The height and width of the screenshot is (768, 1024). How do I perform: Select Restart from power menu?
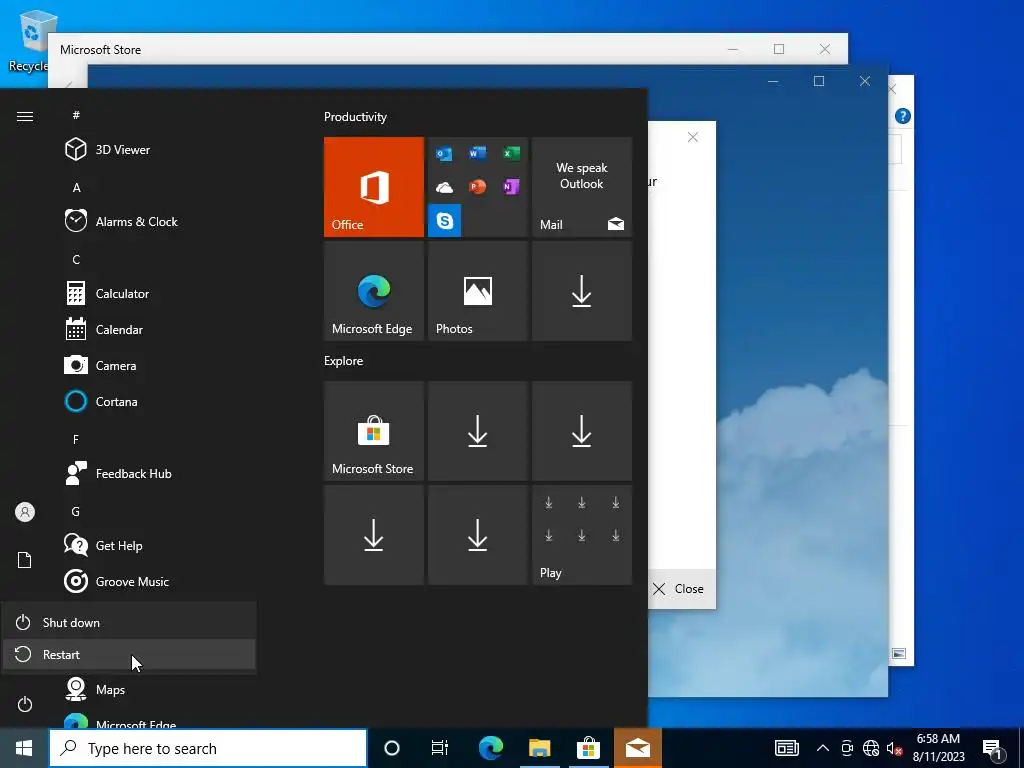[x=129, y=654]
